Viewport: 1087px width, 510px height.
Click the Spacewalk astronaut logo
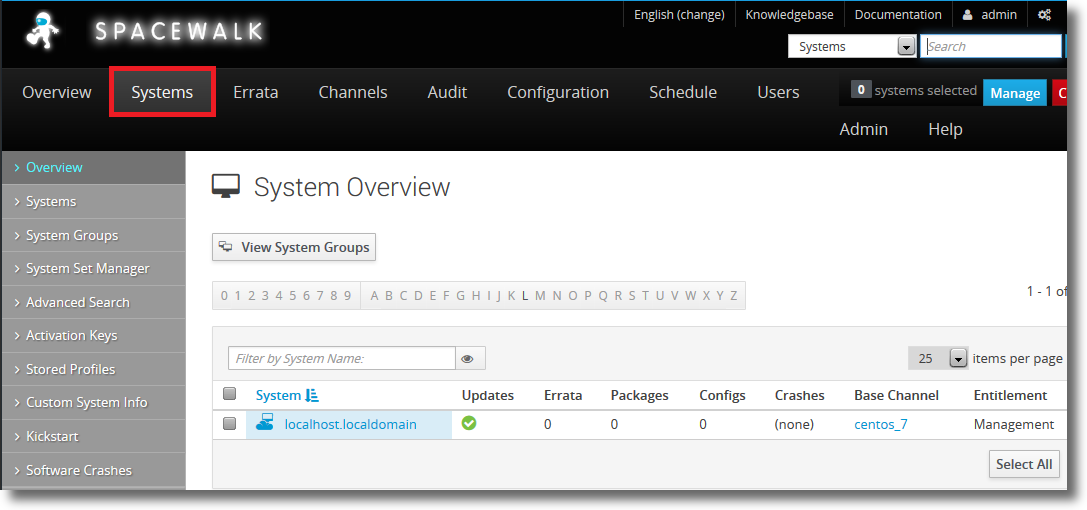tap(42, 32)
